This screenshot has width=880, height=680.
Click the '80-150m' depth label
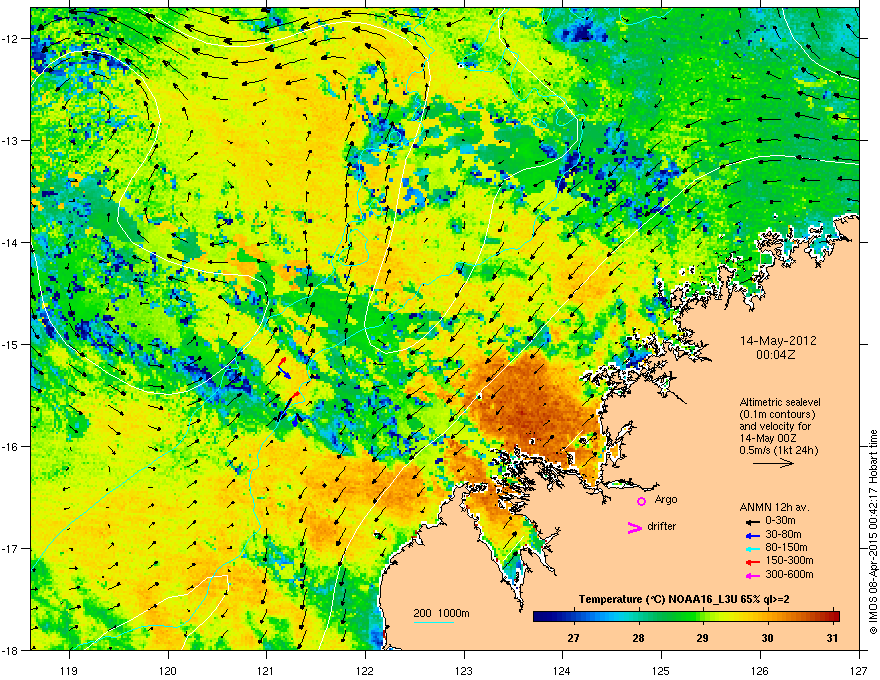click(x=786, y=547)
